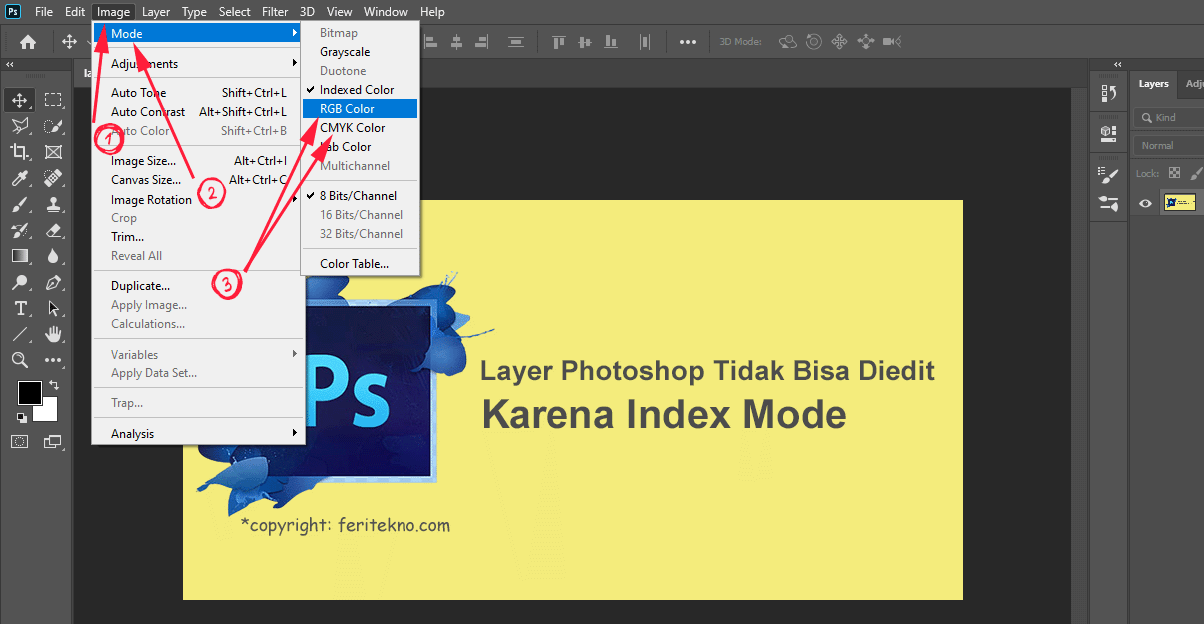Select the Blur tool
Viewport: 1204px width, 624px height.
click(53, 256)
